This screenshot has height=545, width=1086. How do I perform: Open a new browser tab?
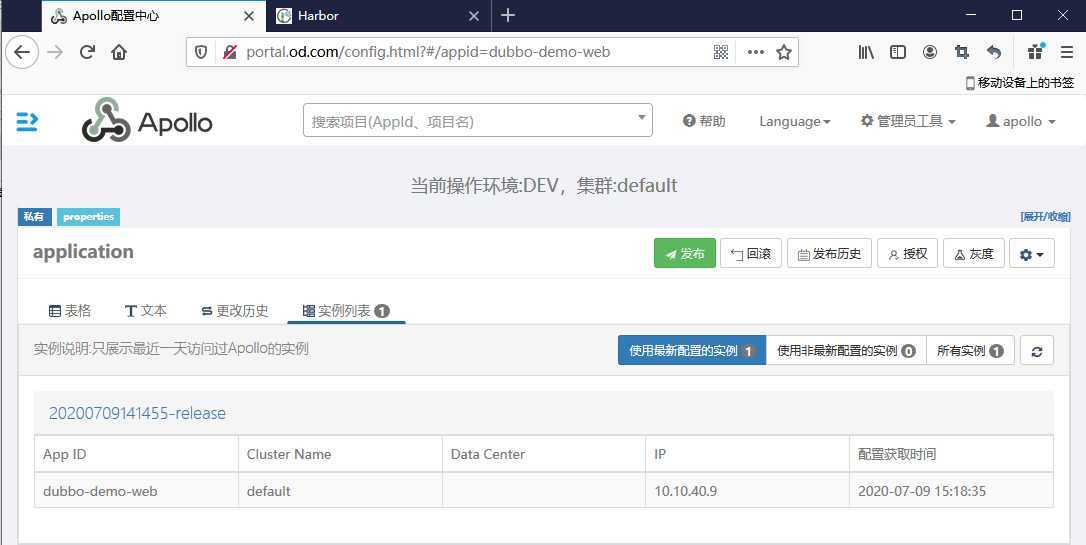click(x=508, y=15)
